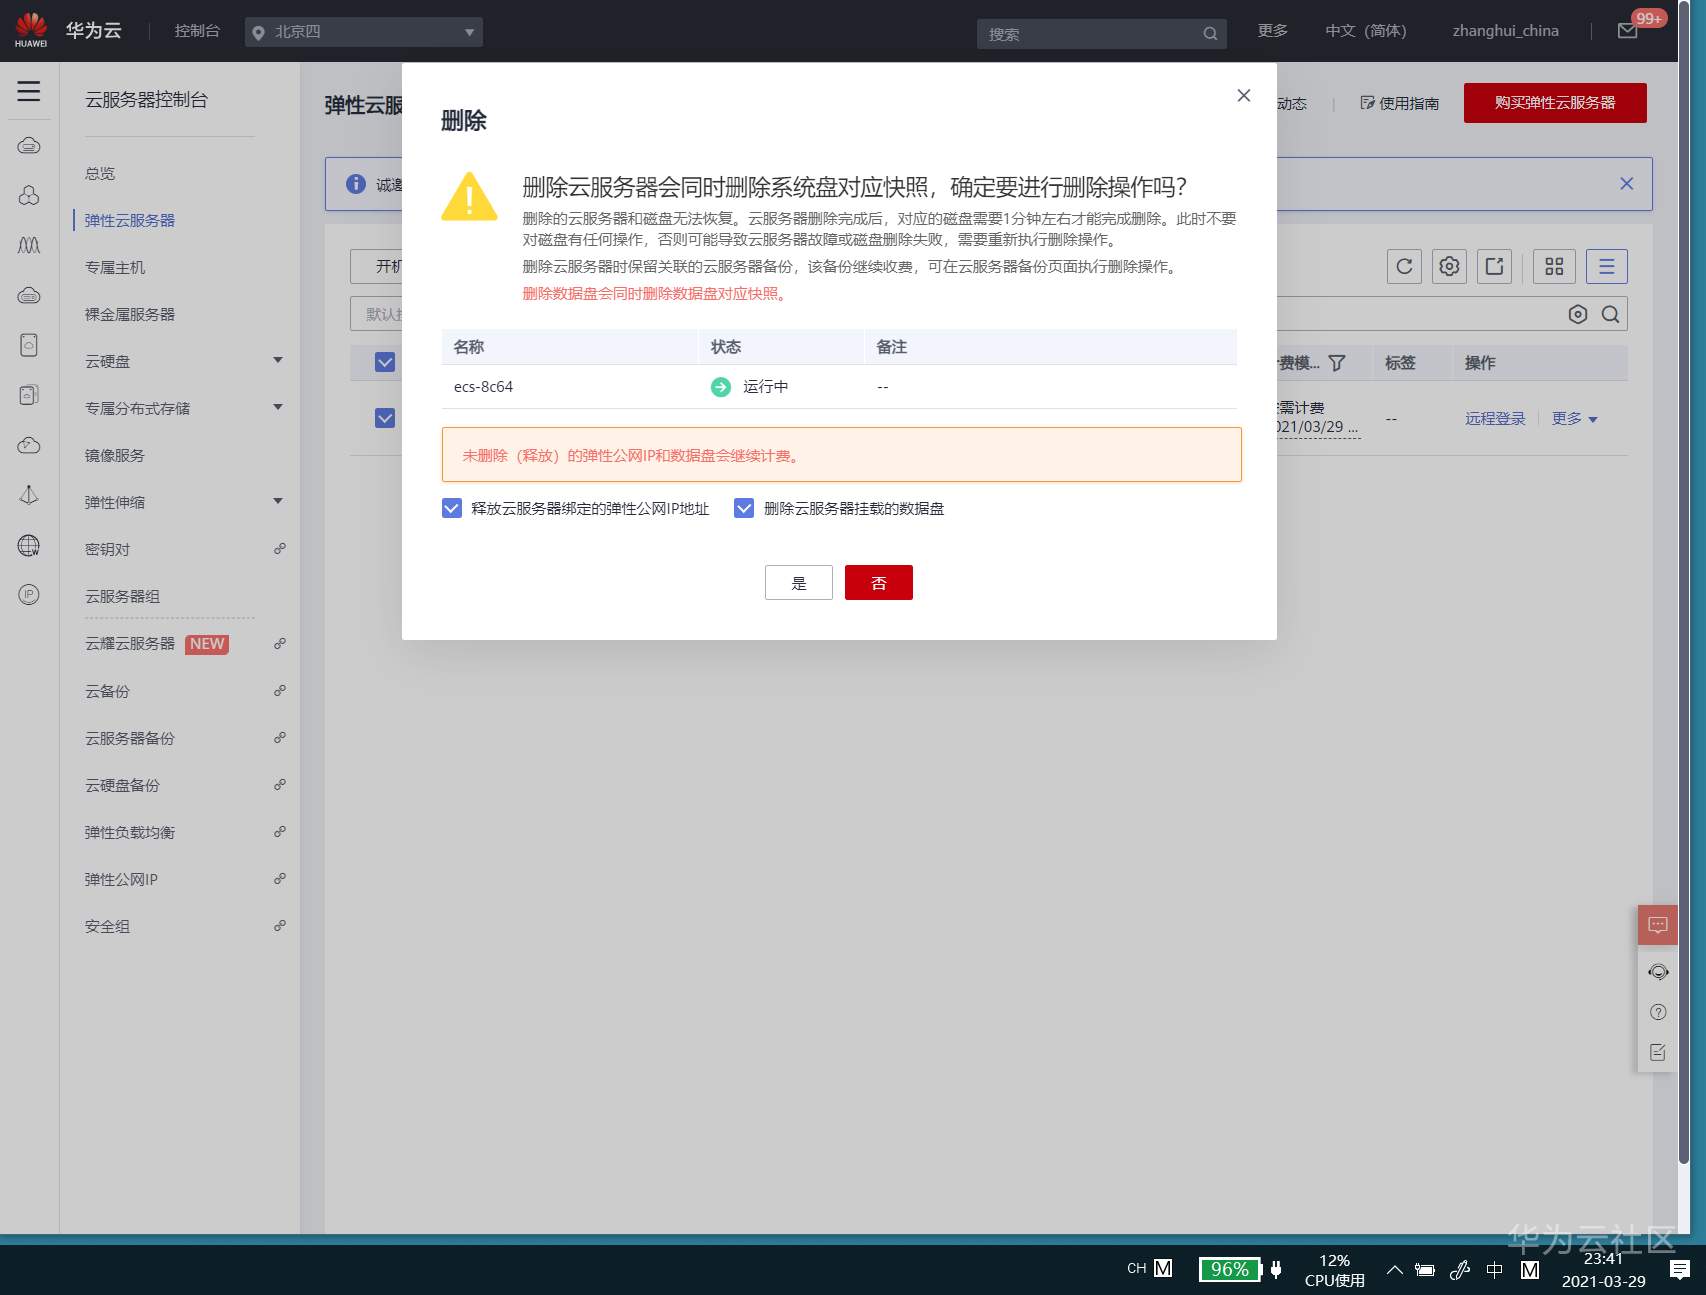Close the delete dialog

coord(1244,95)
